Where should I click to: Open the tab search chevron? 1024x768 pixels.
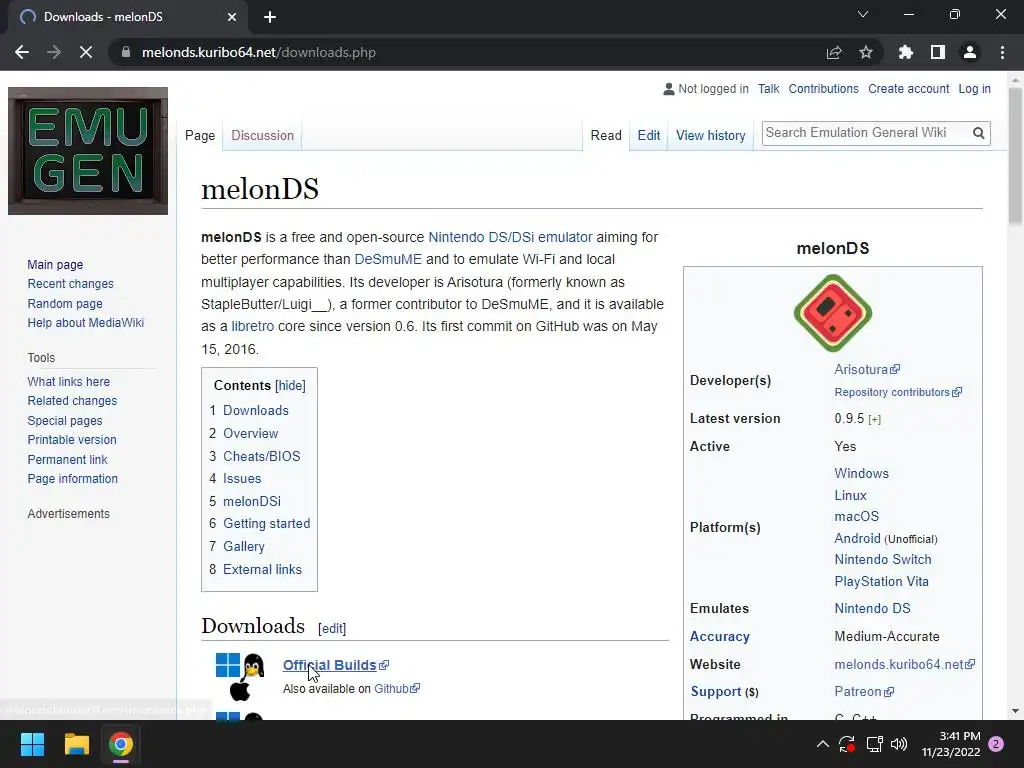(x=863, y=14)
